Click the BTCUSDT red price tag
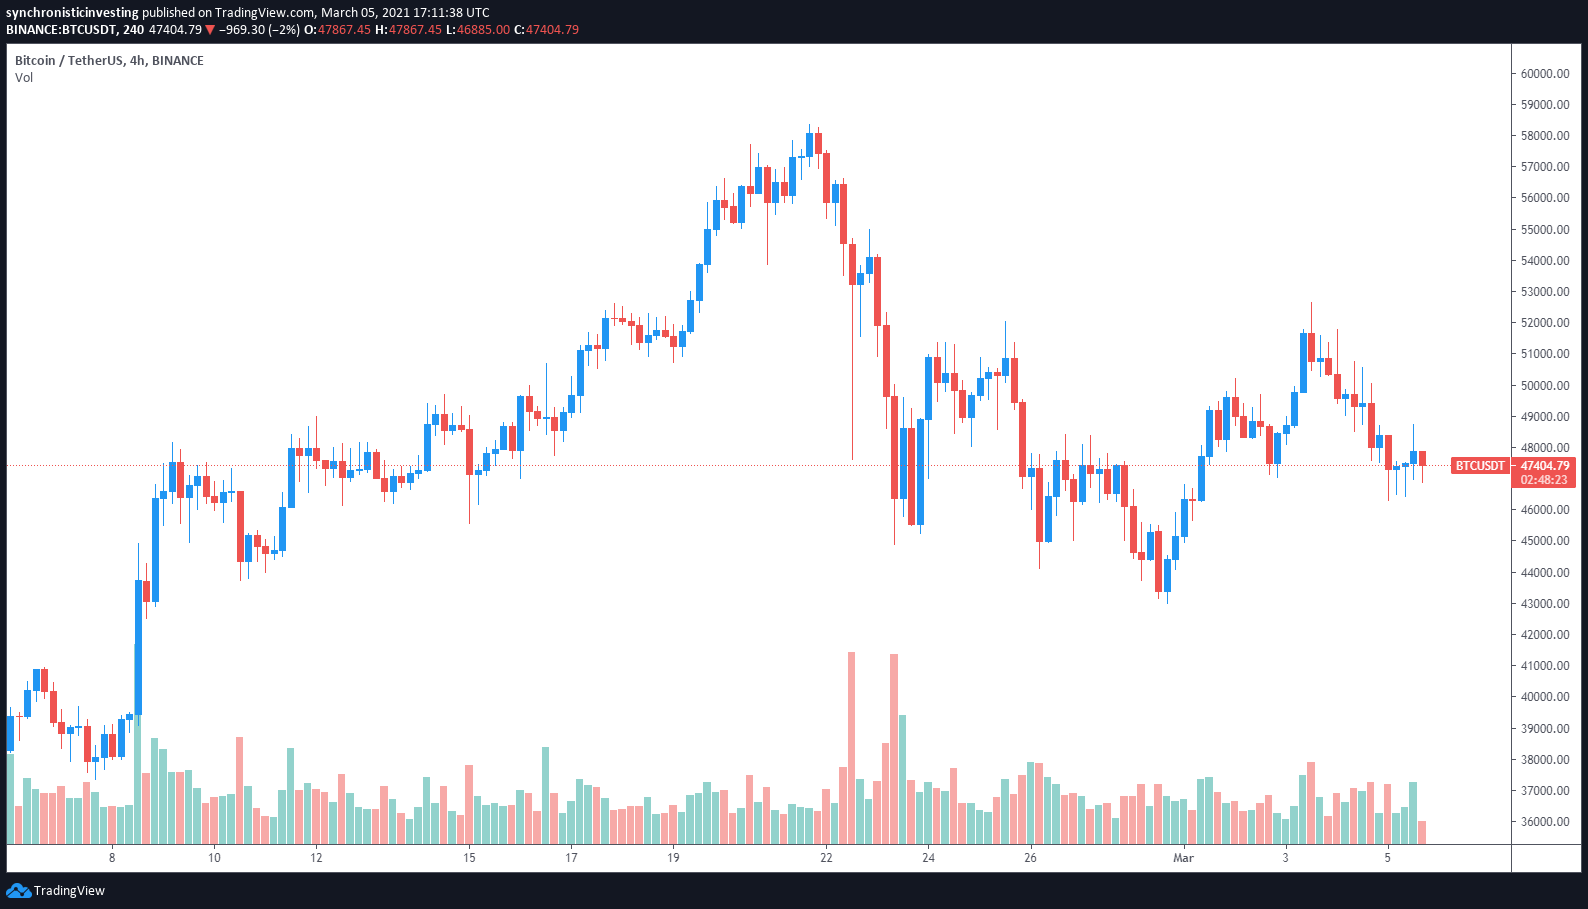Screen dimensions: 1588x909 click(1479, 466)
